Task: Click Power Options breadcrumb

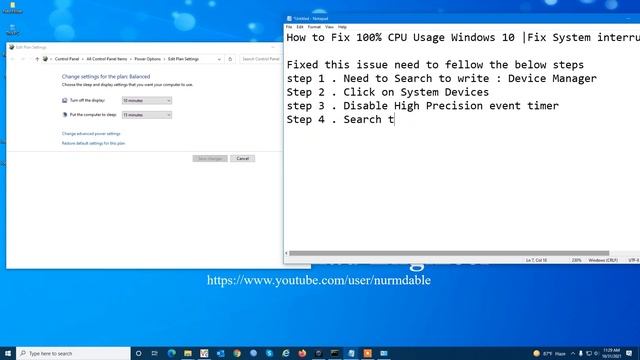Action: (147, 59)
